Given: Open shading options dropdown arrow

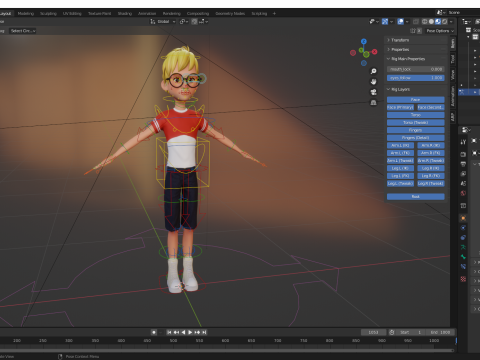Looking at the screenshot, I should click(x=451, y=22).
